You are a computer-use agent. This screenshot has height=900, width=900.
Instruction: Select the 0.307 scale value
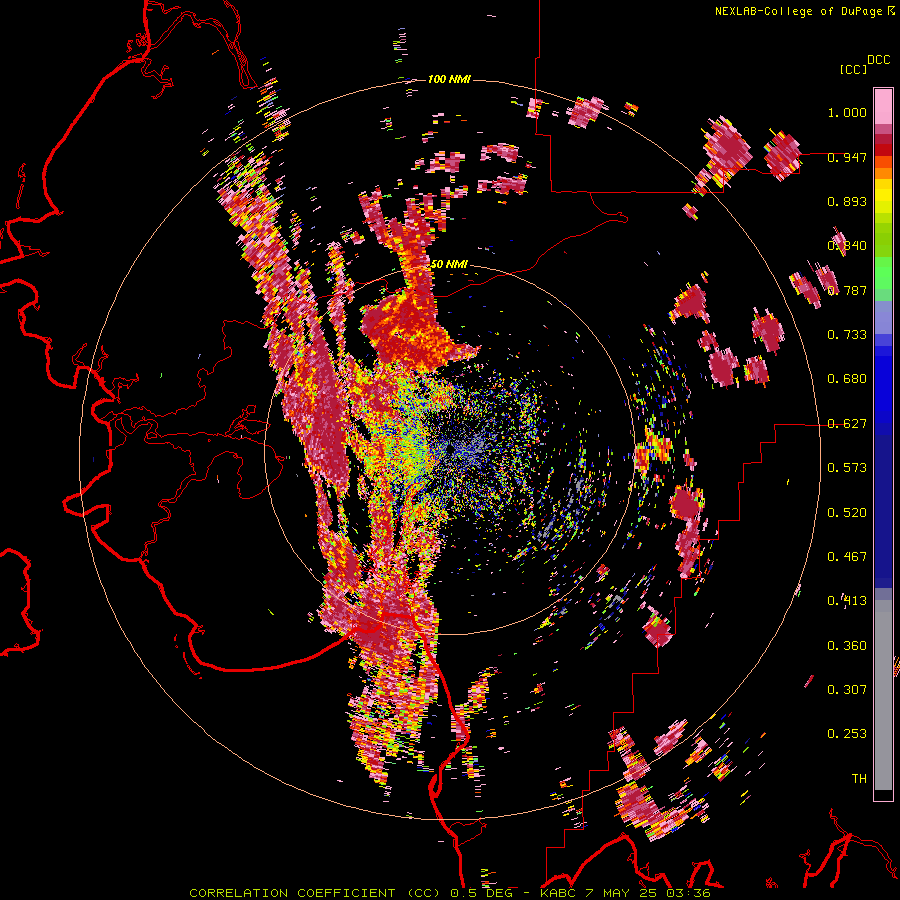click(x=847, y=690)
